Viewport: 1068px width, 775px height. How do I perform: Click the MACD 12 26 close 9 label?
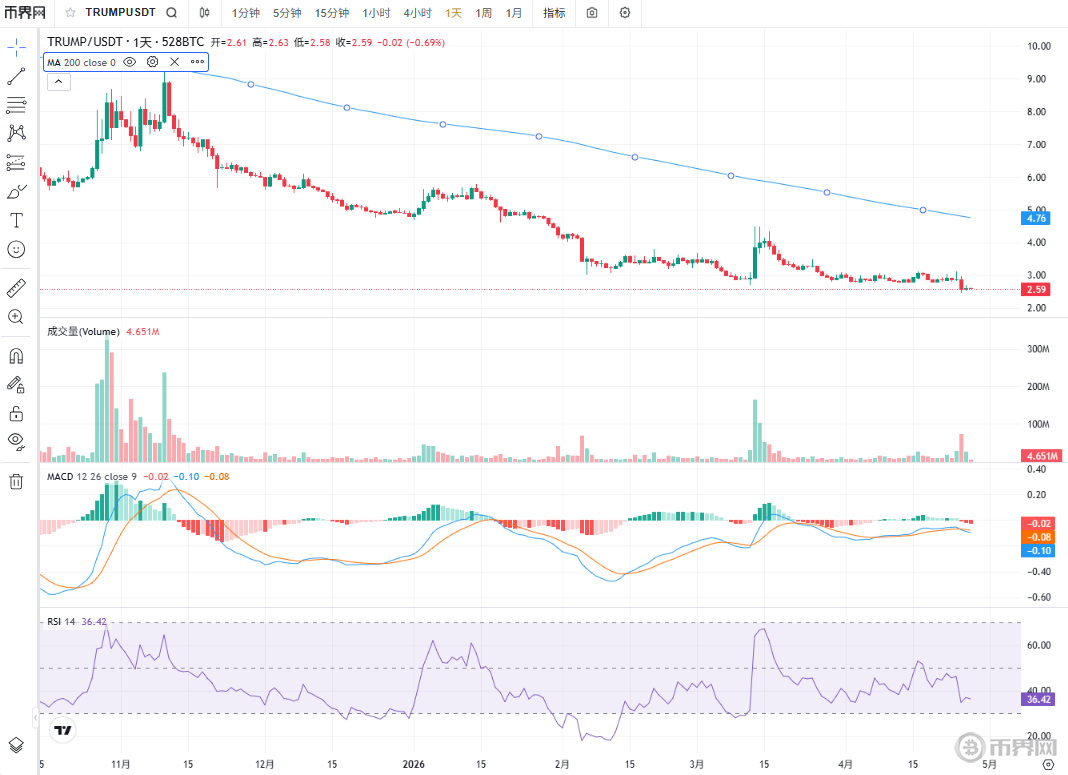[x=91, y=477]
